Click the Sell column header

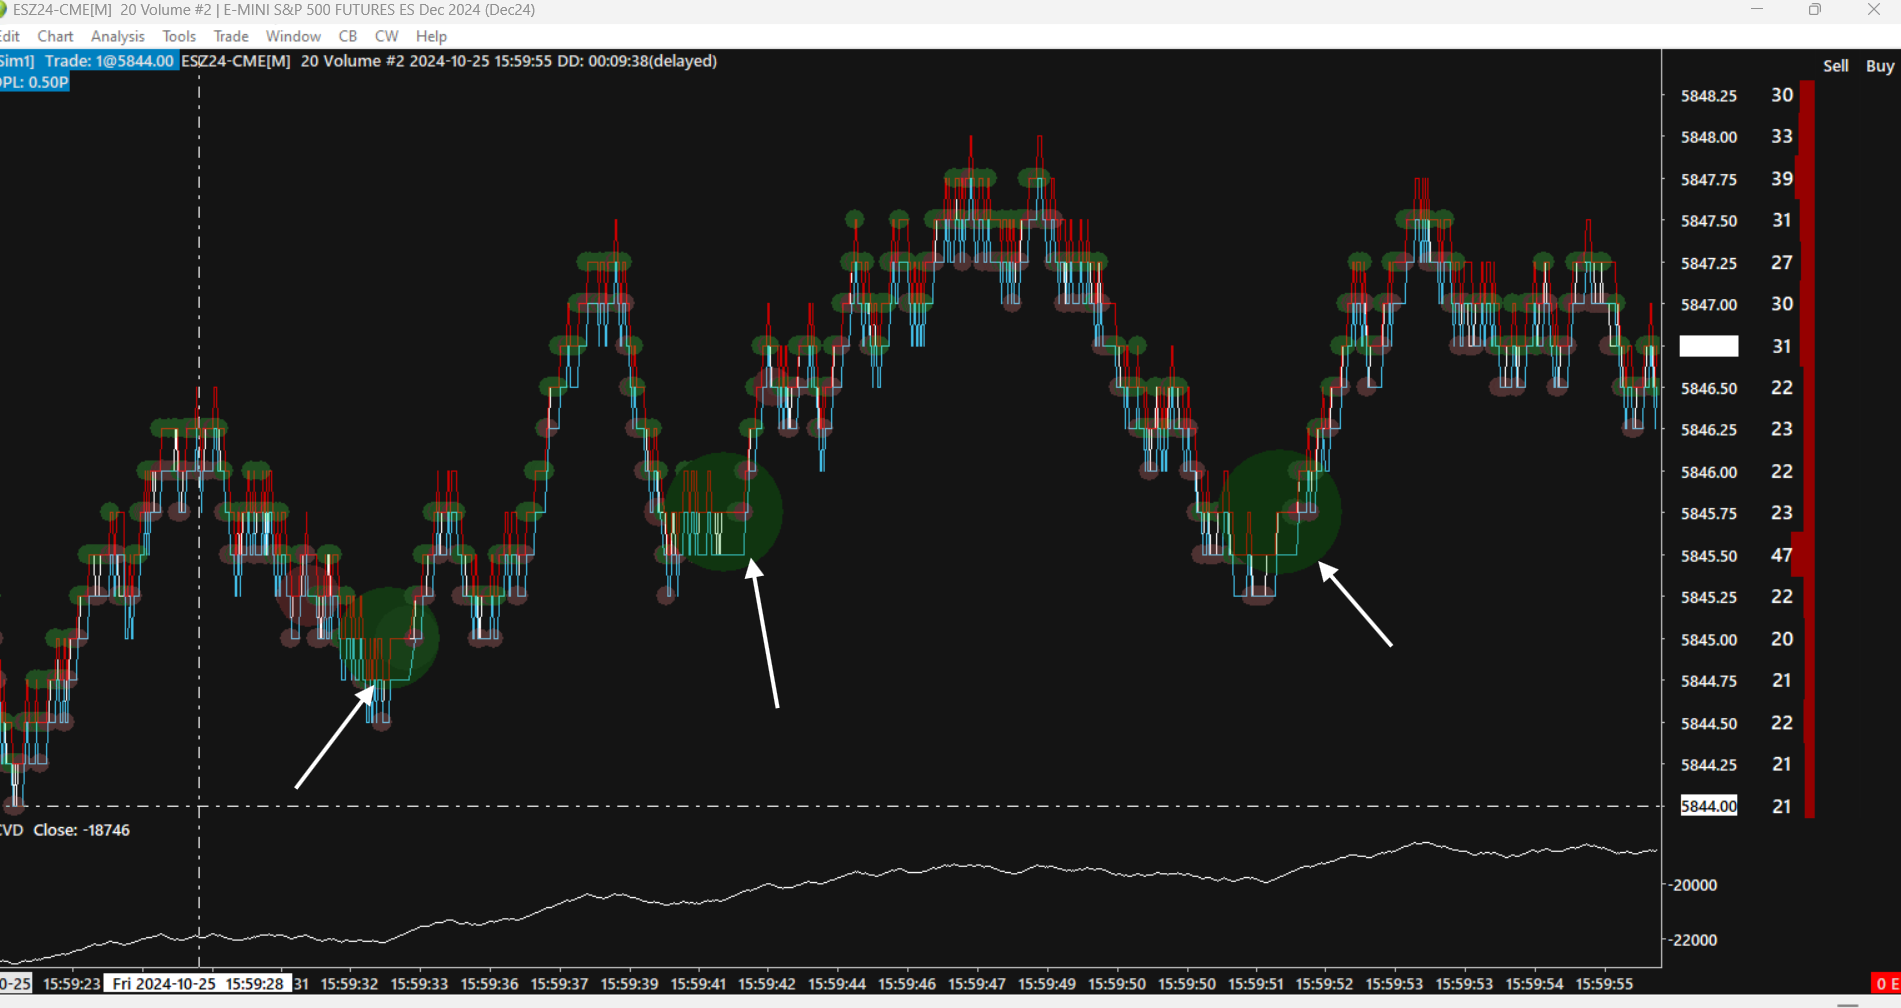(x=1836, y=66)
